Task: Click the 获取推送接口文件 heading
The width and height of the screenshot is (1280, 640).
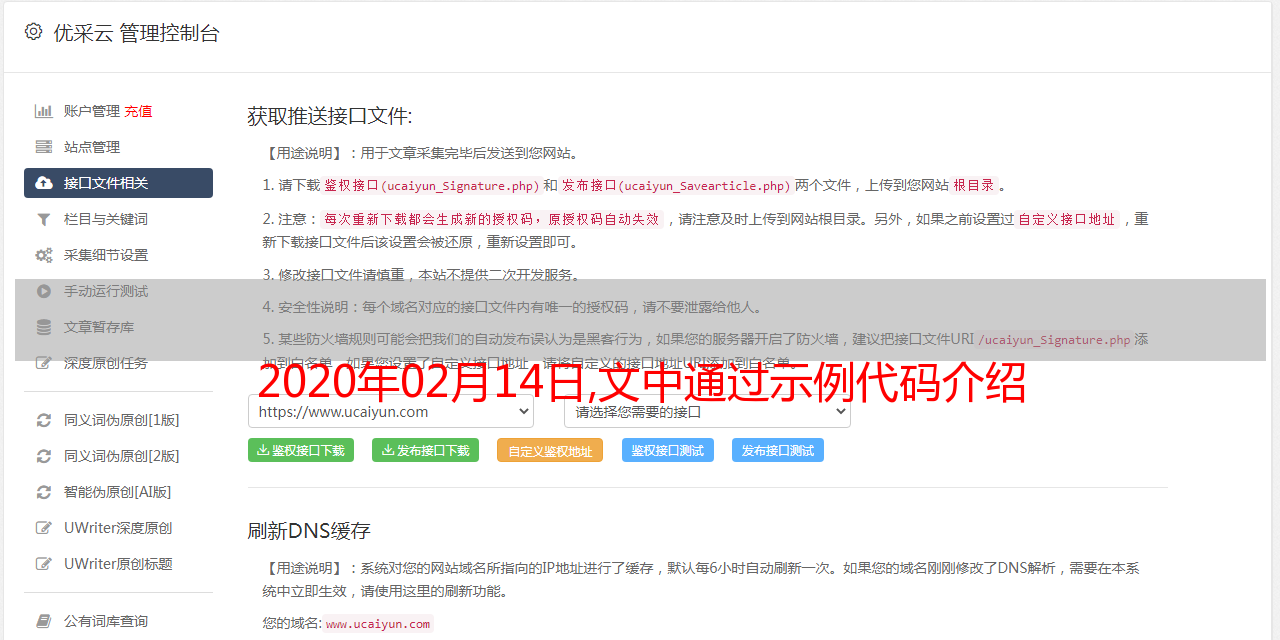Action: [330, 116]
